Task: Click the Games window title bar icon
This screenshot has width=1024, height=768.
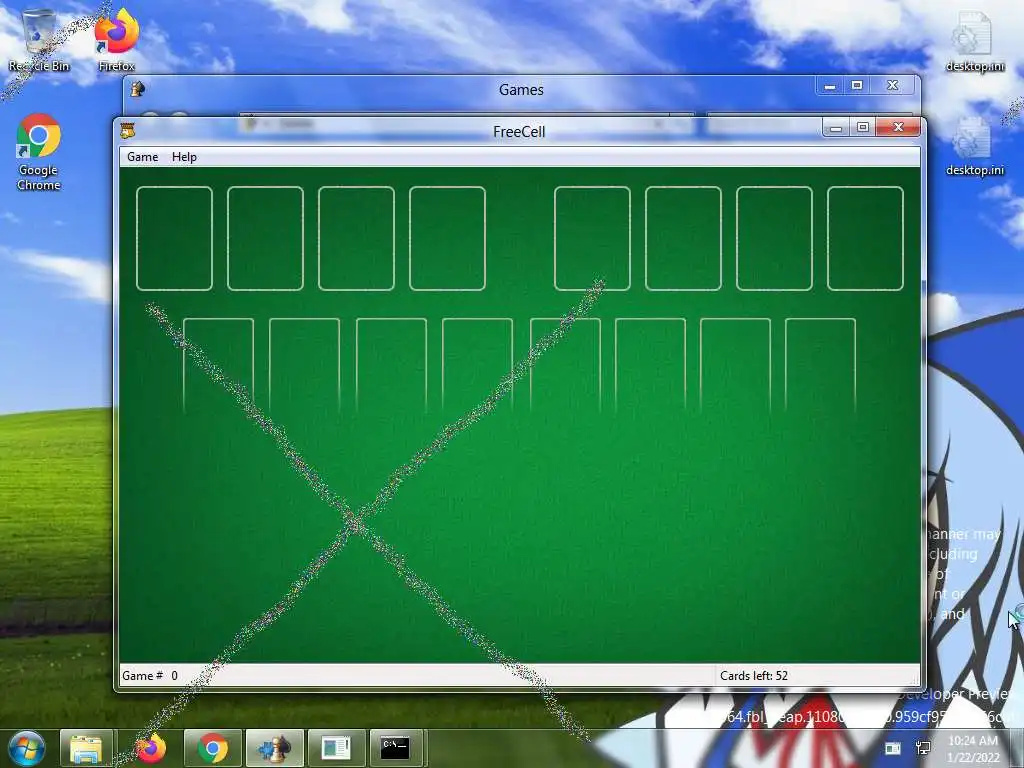Action: click(x=137, y=89)
